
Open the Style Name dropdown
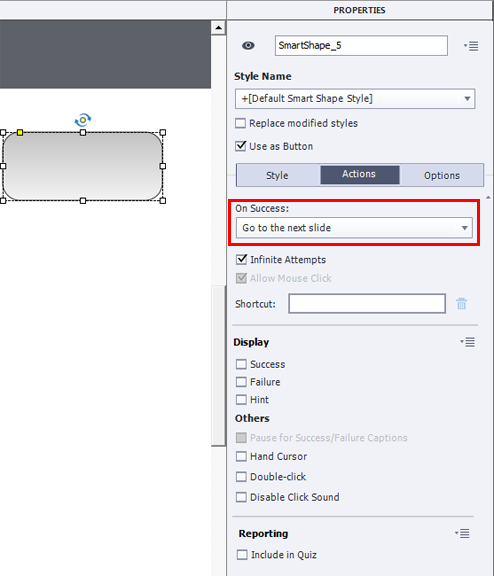pyautogui.click(x=355, y=98)
